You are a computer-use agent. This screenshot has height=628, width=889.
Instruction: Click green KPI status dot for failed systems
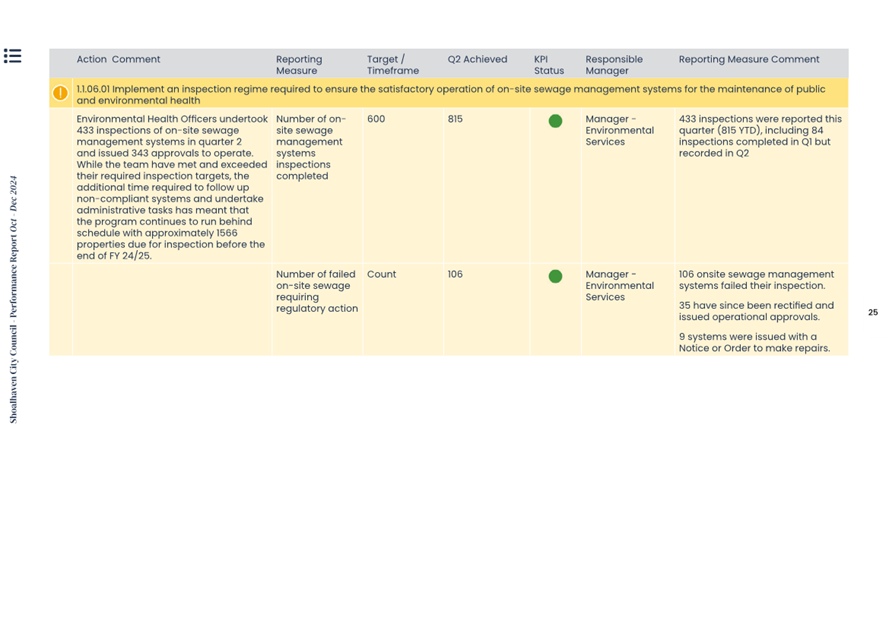click(x=555, y=276)
